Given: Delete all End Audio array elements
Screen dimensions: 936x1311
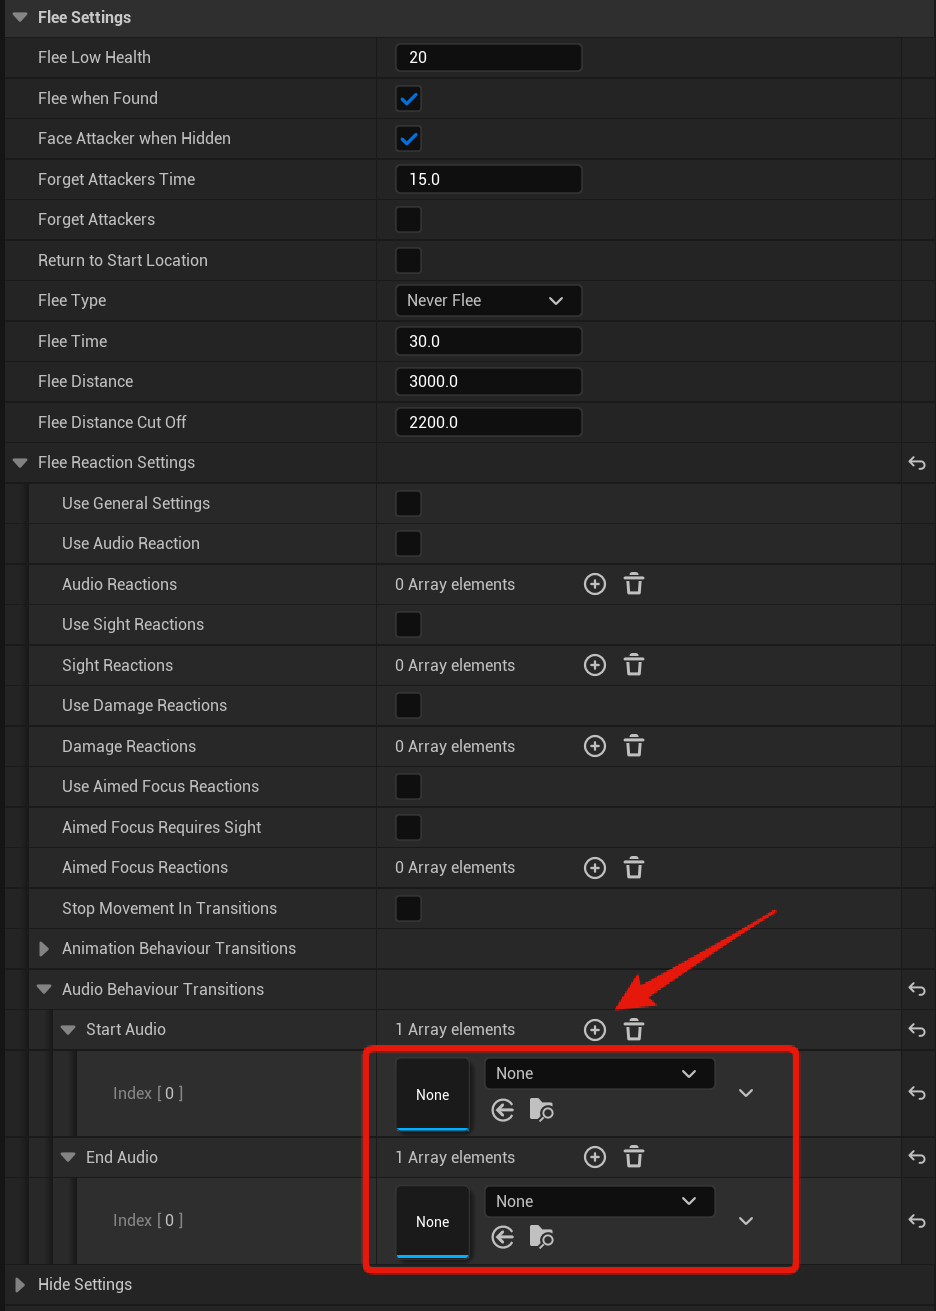Looking at the screenshot, I should [634, 1157].
